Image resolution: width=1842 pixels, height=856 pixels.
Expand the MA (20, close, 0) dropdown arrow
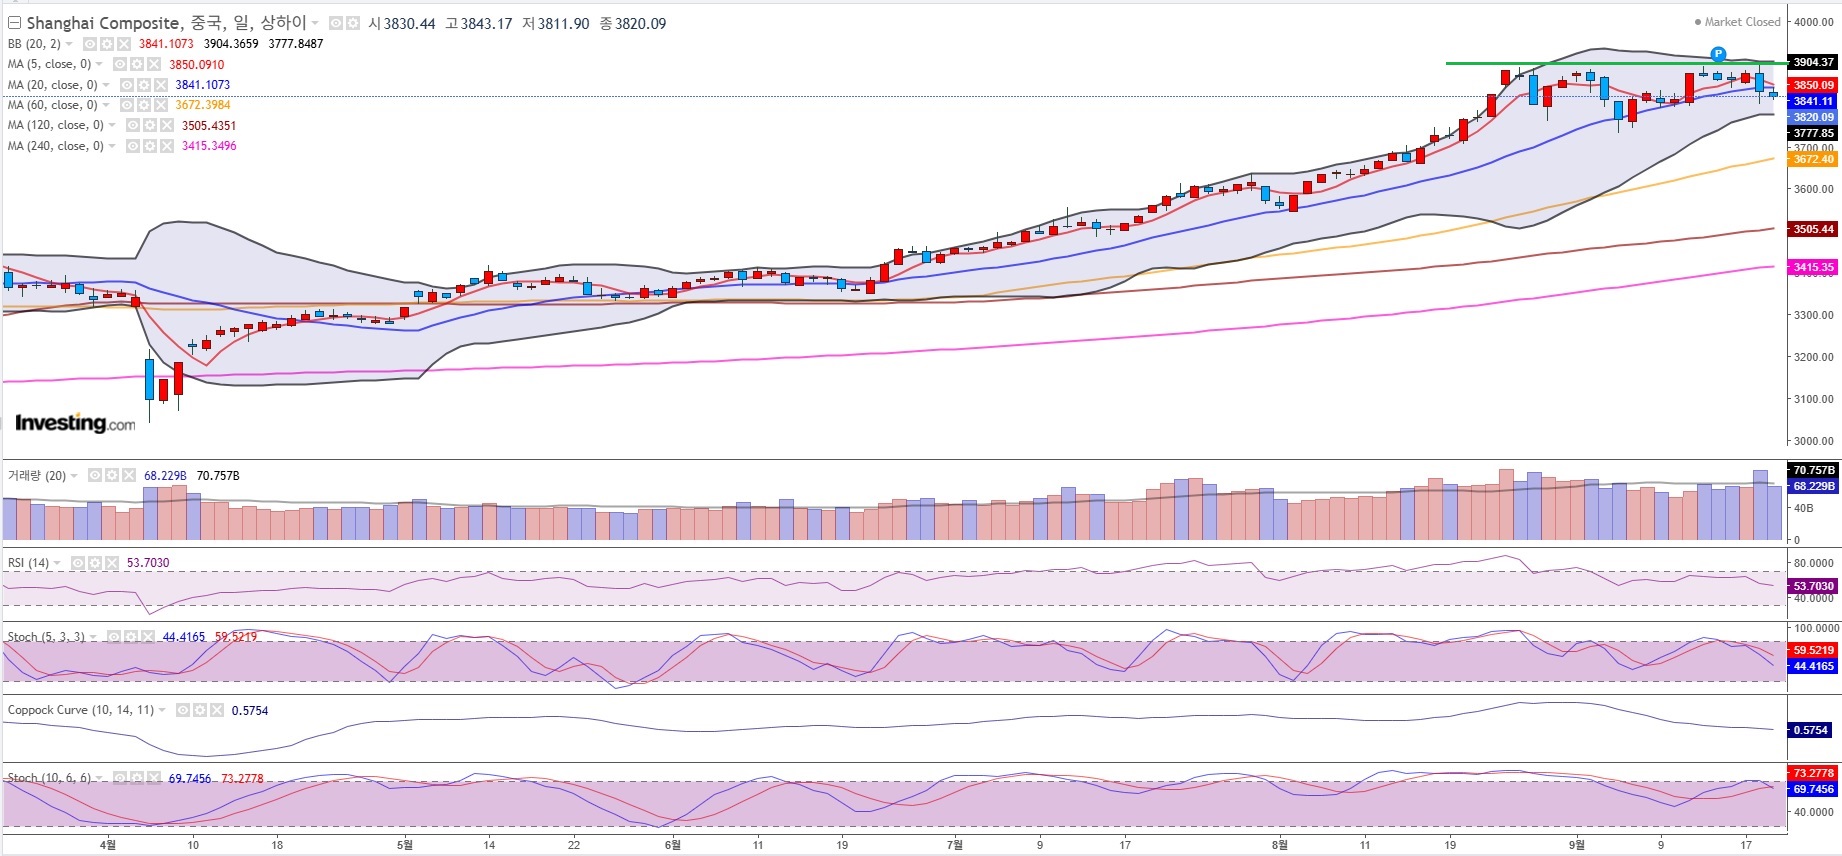coord(106,85)
